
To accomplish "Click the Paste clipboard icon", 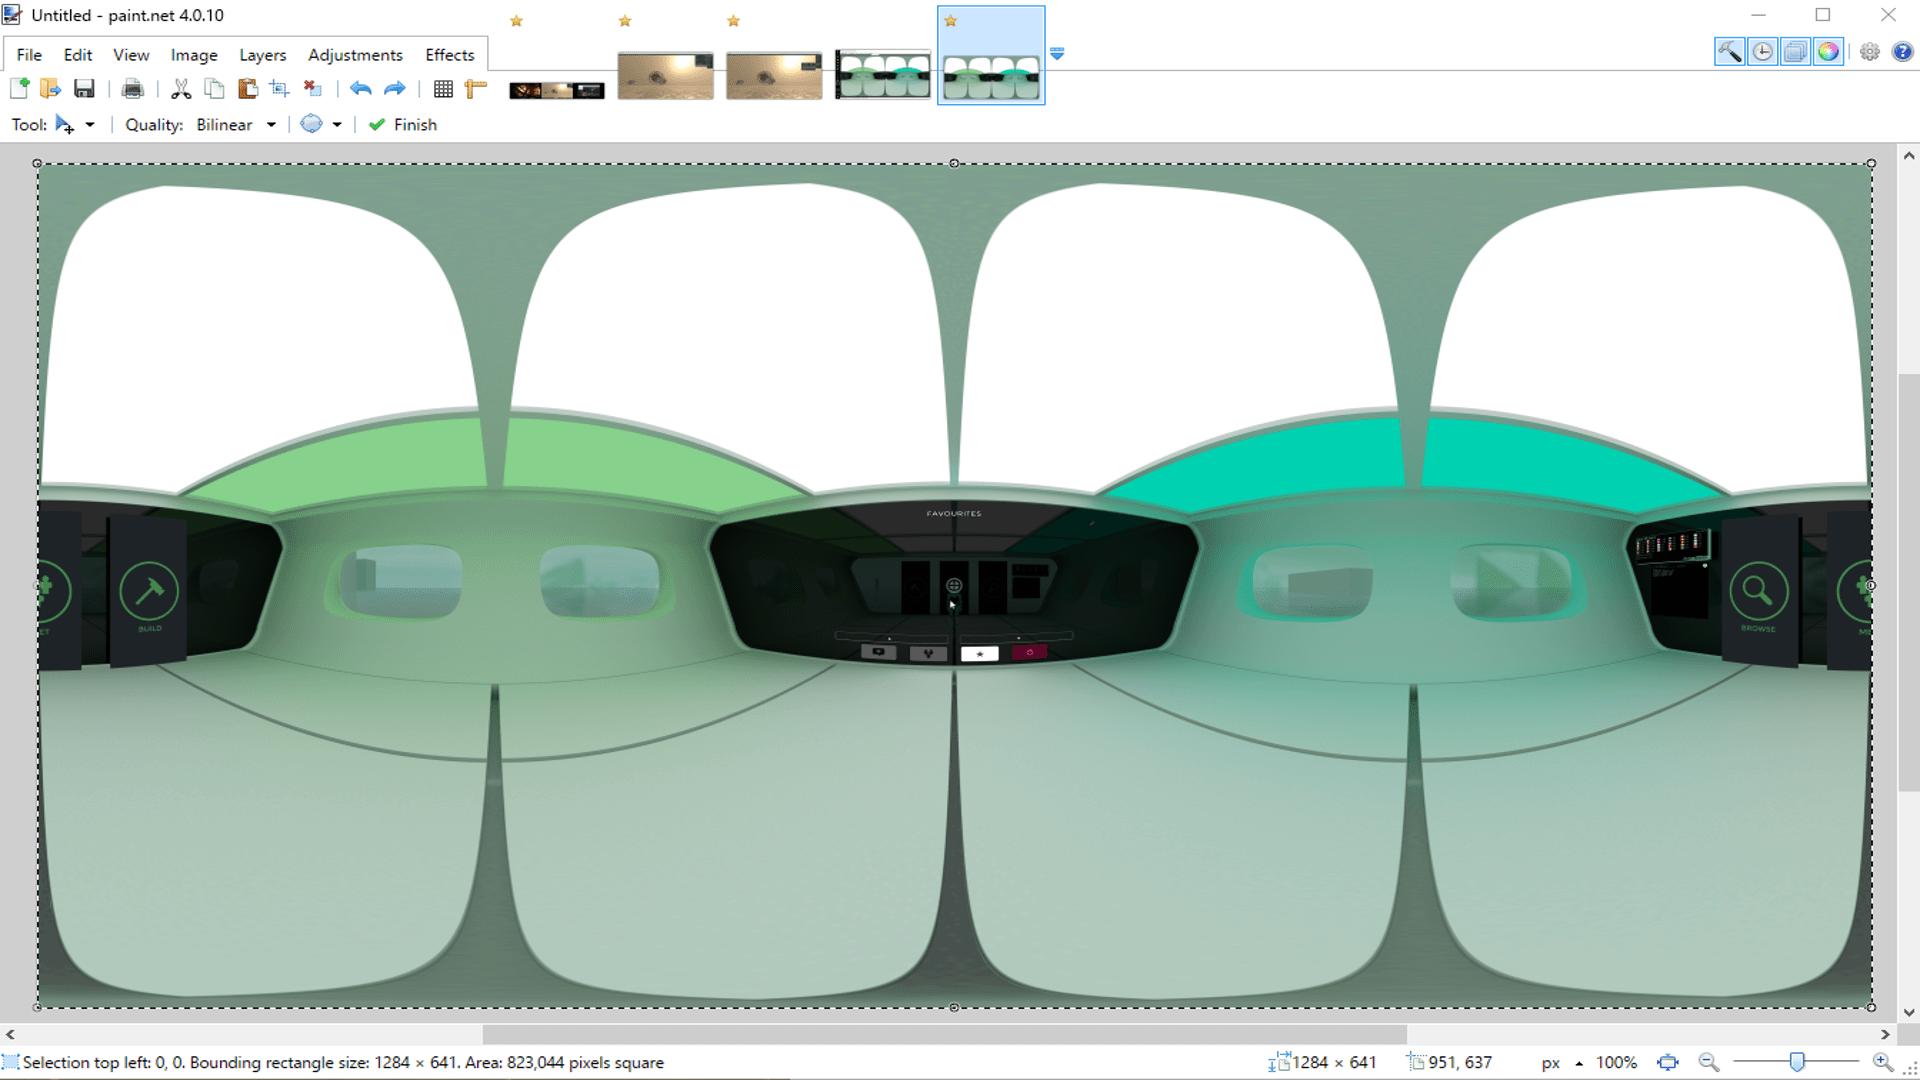I will 247,89.
